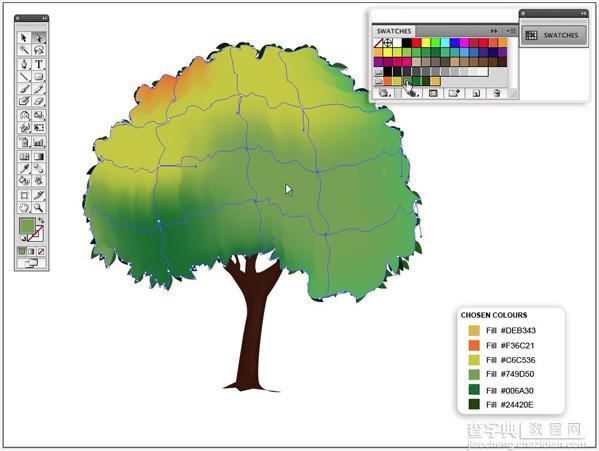Image resolution: width=599 pixels, height=451 pixels.
Task: Pick the red swatch in first row
Action: click(x=416, y=42)
